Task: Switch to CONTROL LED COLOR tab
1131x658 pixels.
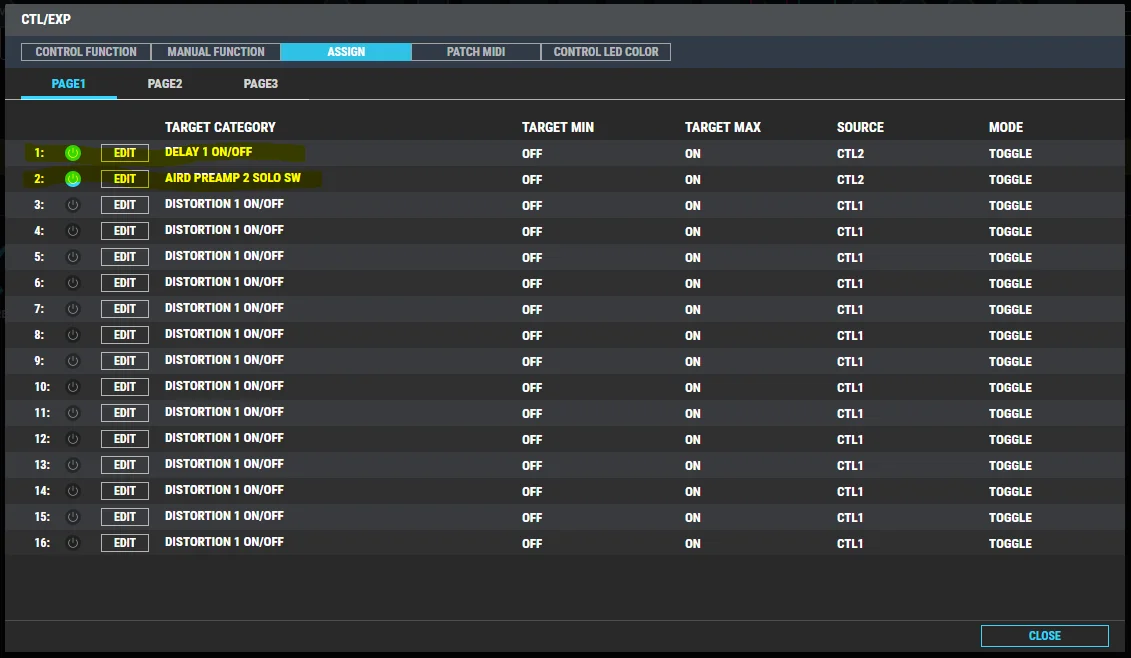Action: click(x=606, y=52)
